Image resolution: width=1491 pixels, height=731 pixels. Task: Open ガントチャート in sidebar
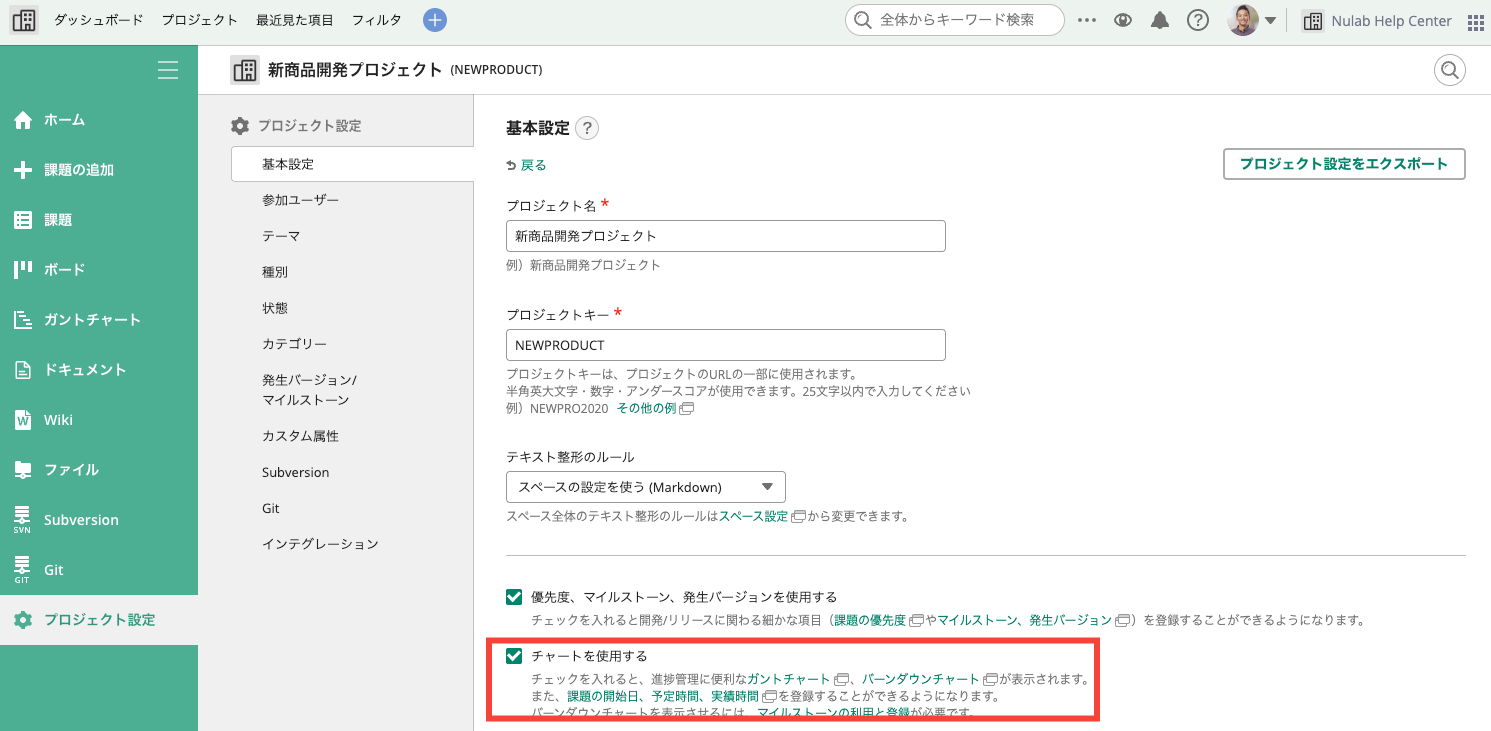click(x=99, y=320)
